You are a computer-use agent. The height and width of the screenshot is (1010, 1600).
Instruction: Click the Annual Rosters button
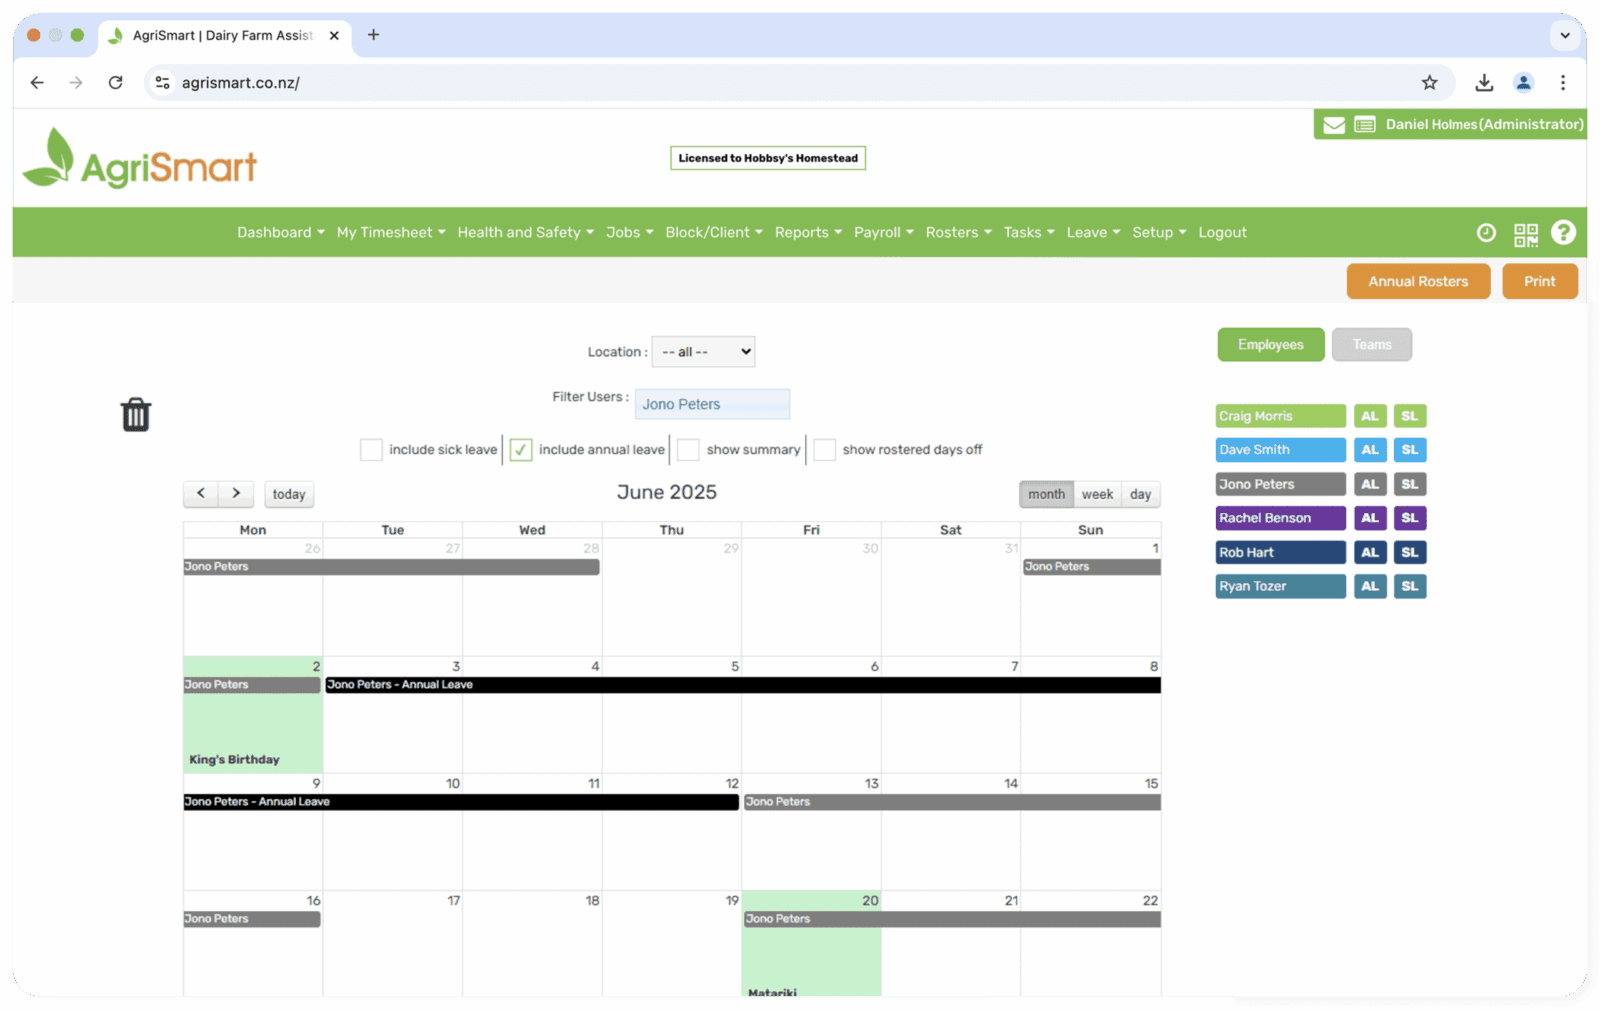pos(1417,282)
